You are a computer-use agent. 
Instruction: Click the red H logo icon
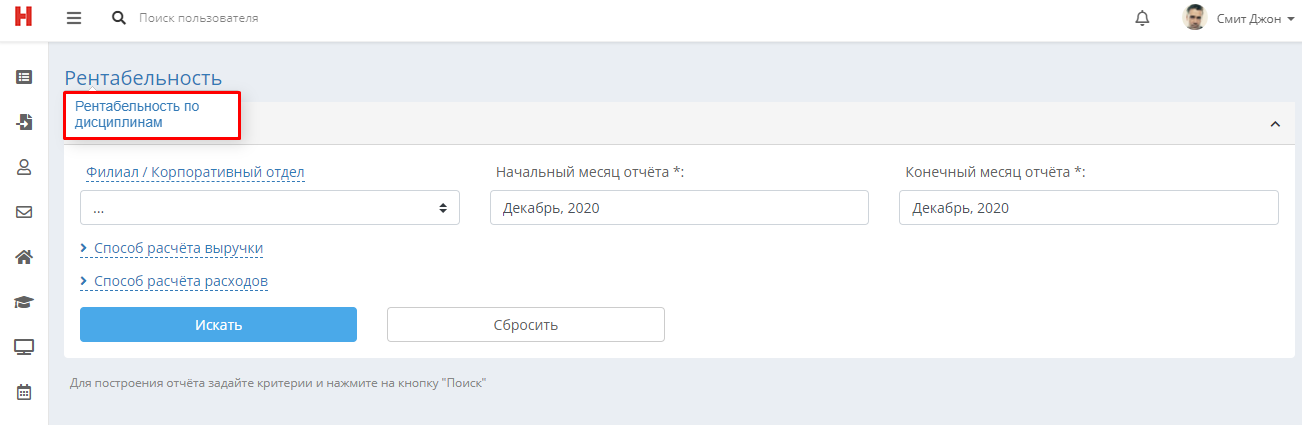coord(23,18)
